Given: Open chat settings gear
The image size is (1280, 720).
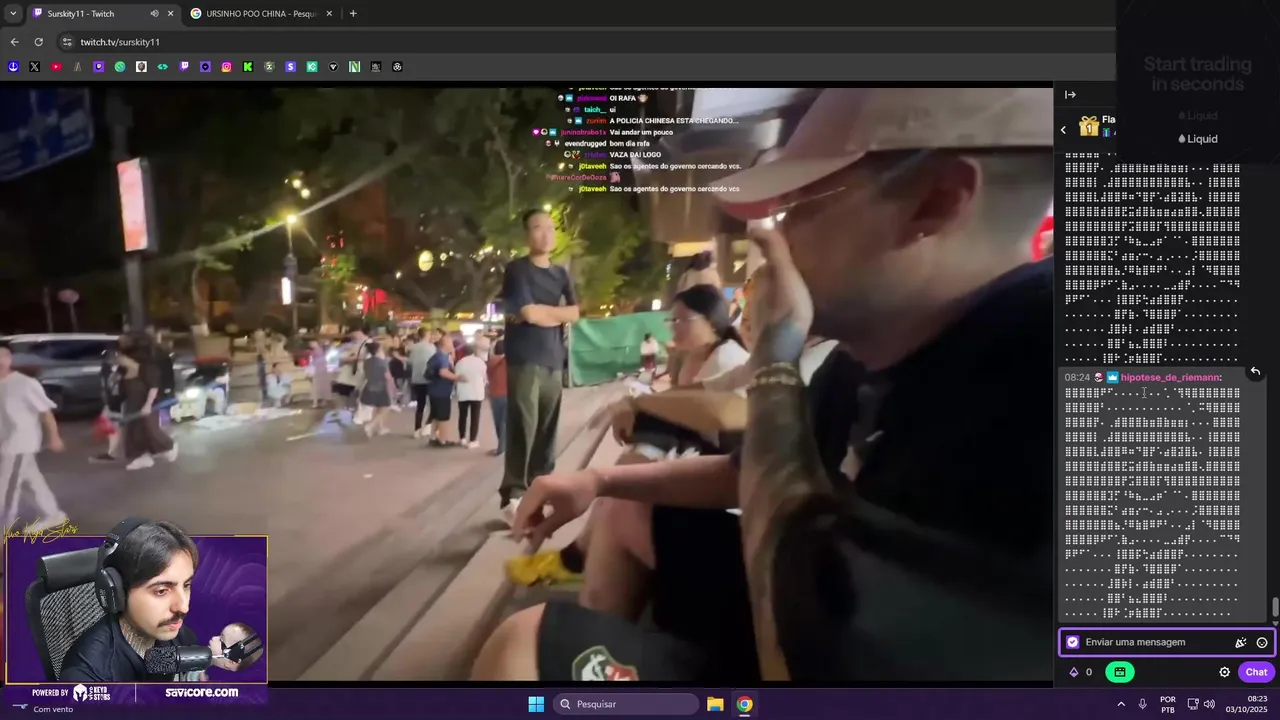Looking at the screenshot, I should tap(1224, 672).
